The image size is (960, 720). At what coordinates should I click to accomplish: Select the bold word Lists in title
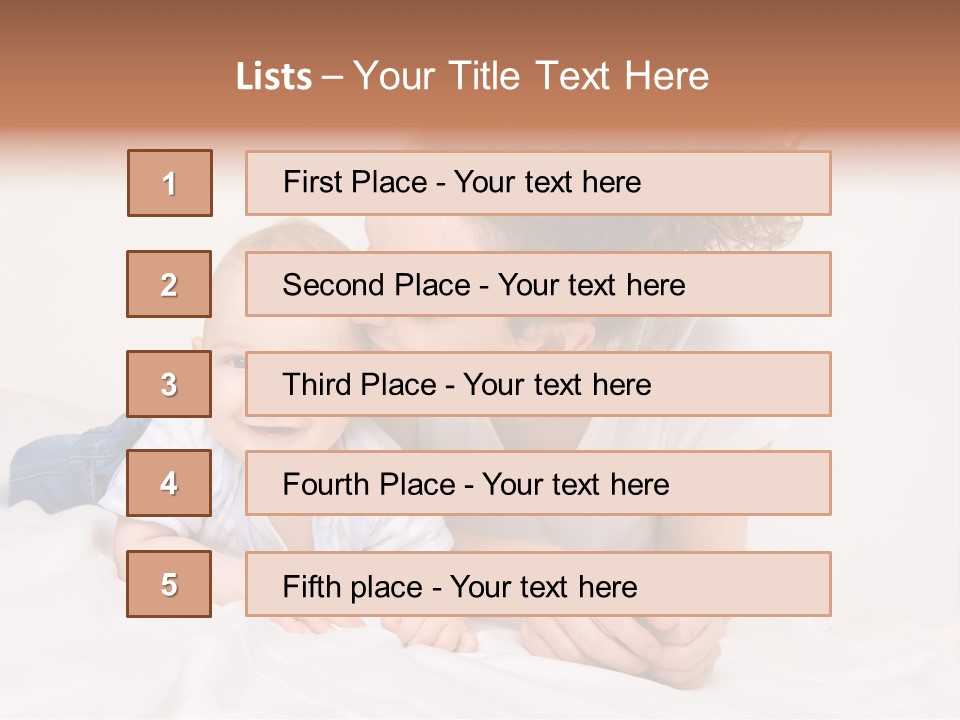(274, 77)
